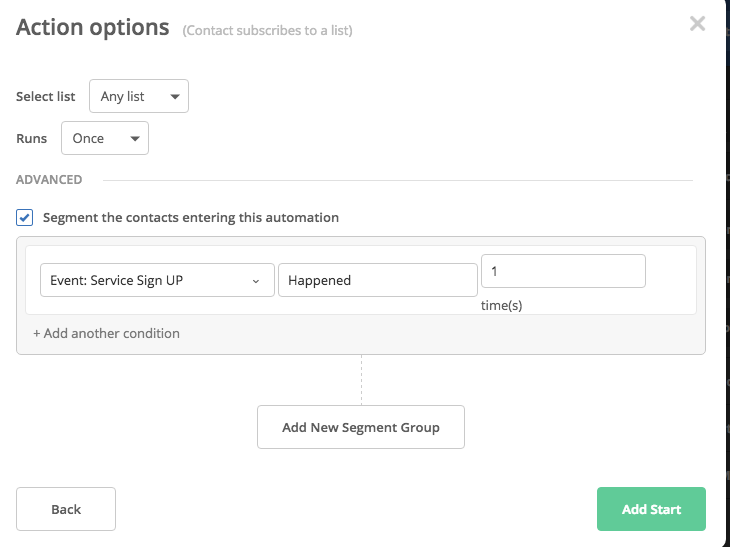730x547 pixels.
Task: Click '+ Add another condition'
Action: (106, 333)
